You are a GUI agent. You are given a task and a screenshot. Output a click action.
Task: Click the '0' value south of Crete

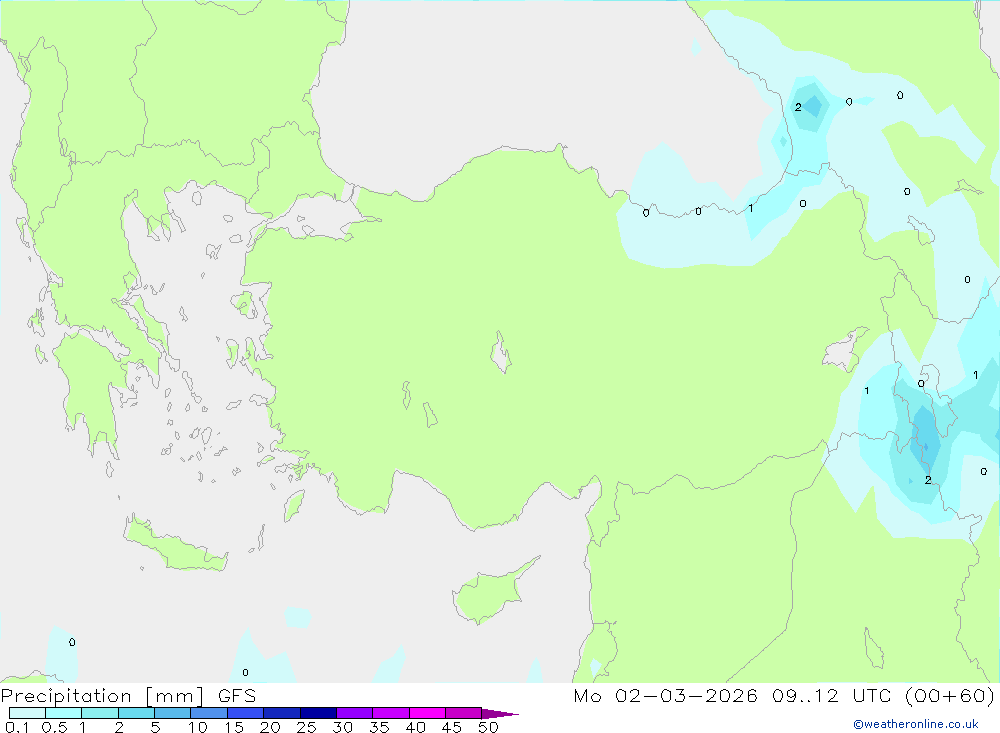tap(246, 672)
